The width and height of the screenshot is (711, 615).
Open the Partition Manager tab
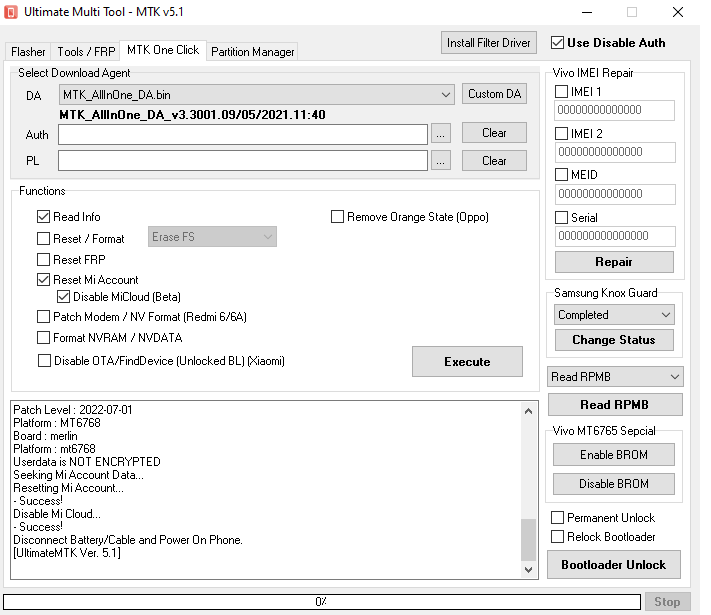253,52
